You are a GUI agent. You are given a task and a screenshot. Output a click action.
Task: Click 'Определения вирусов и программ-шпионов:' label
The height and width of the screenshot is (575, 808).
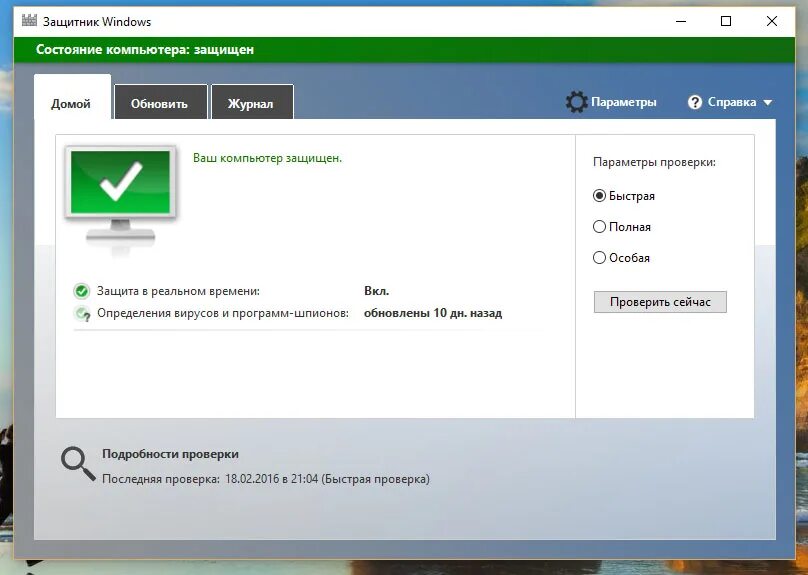(223, 313)
